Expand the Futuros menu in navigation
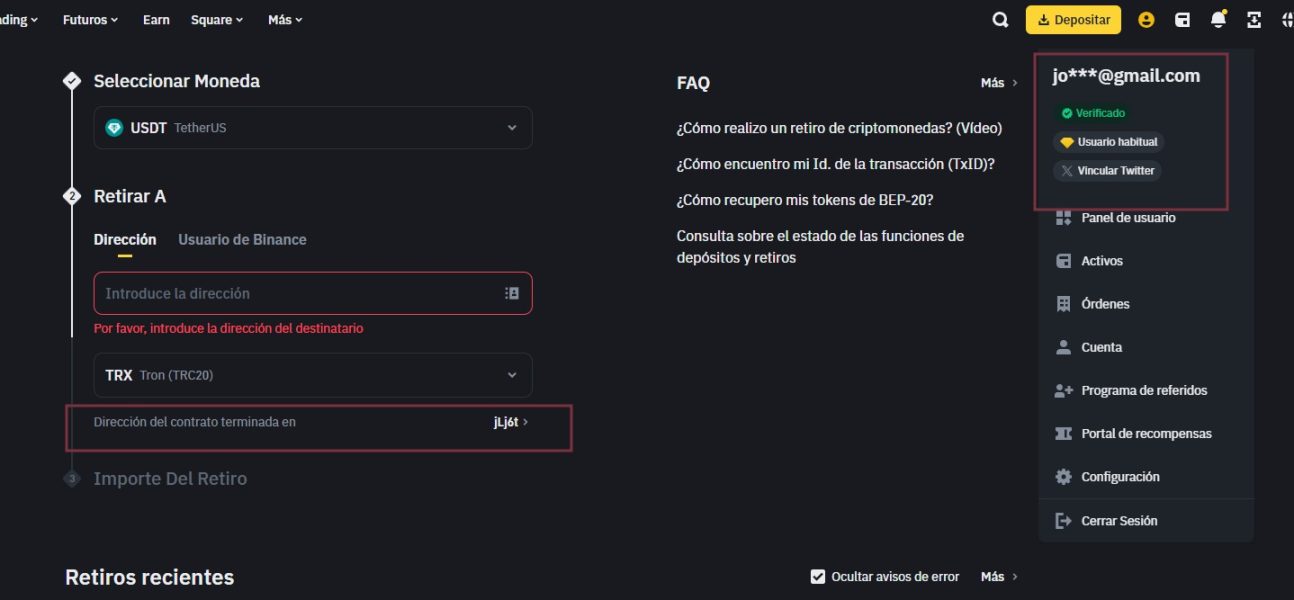The height and width of the screenshot is (600, 1294). coord(90,20)
